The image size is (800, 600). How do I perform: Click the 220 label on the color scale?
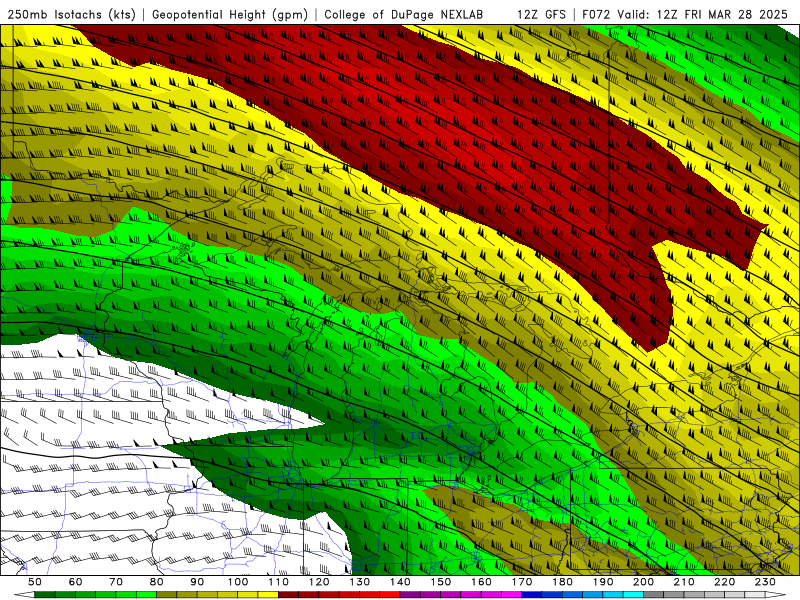coord(724,582)
